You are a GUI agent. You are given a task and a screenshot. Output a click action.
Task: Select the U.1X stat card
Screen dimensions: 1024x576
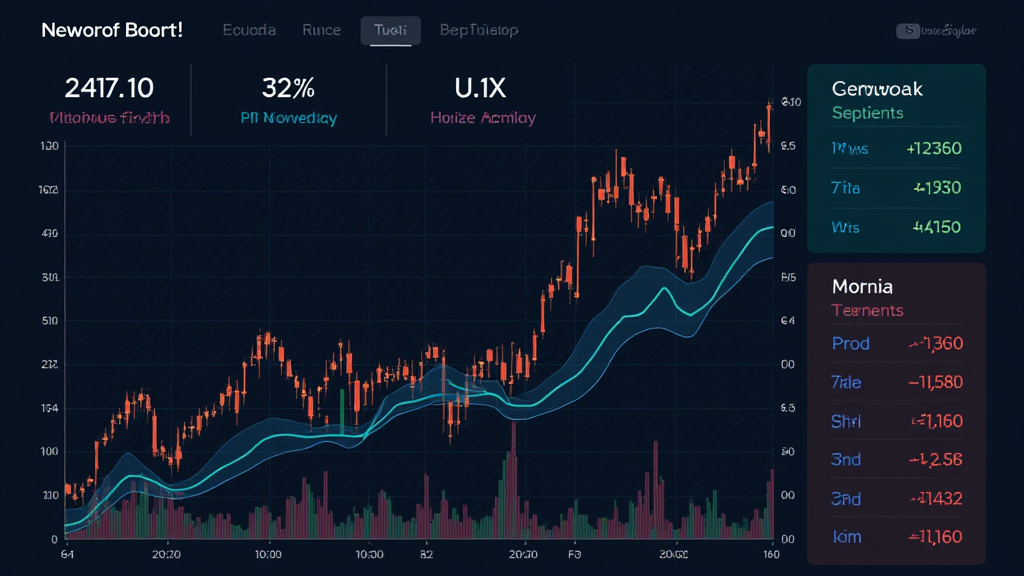483,100
